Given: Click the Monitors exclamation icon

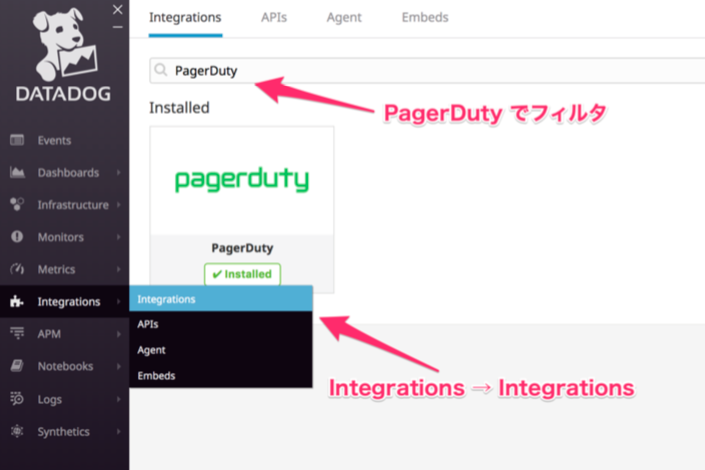Looking at the screenshot, I should pos(17,237).
